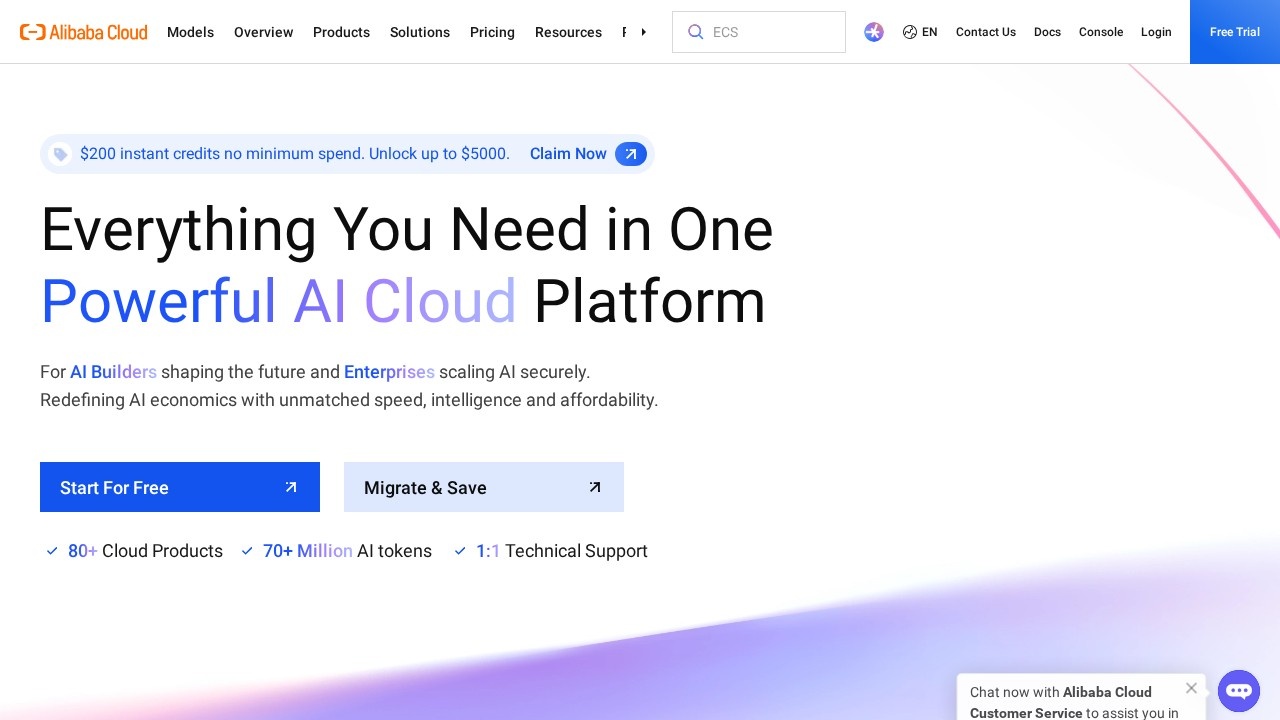Open the EN language selector

tap(920, 32)
